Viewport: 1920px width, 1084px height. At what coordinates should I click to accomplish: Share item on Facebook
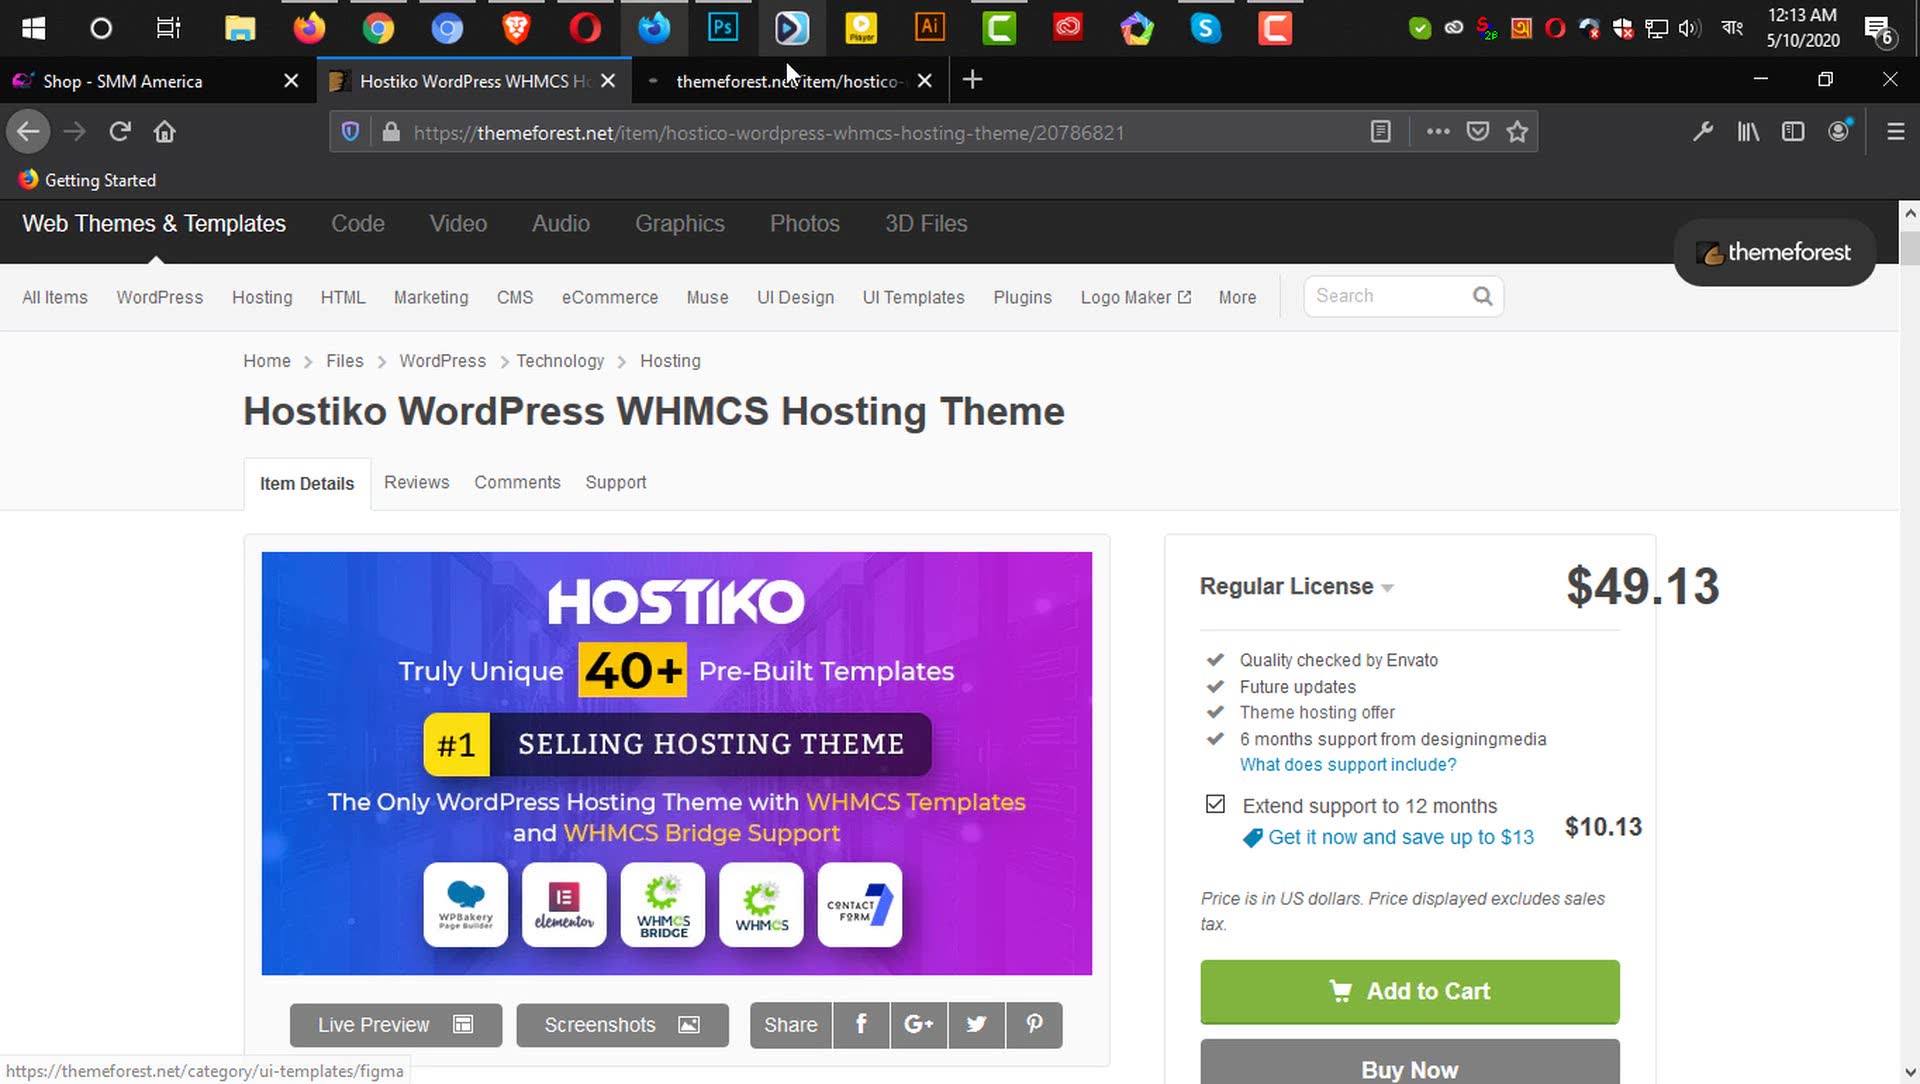[x=861, y=1025]
